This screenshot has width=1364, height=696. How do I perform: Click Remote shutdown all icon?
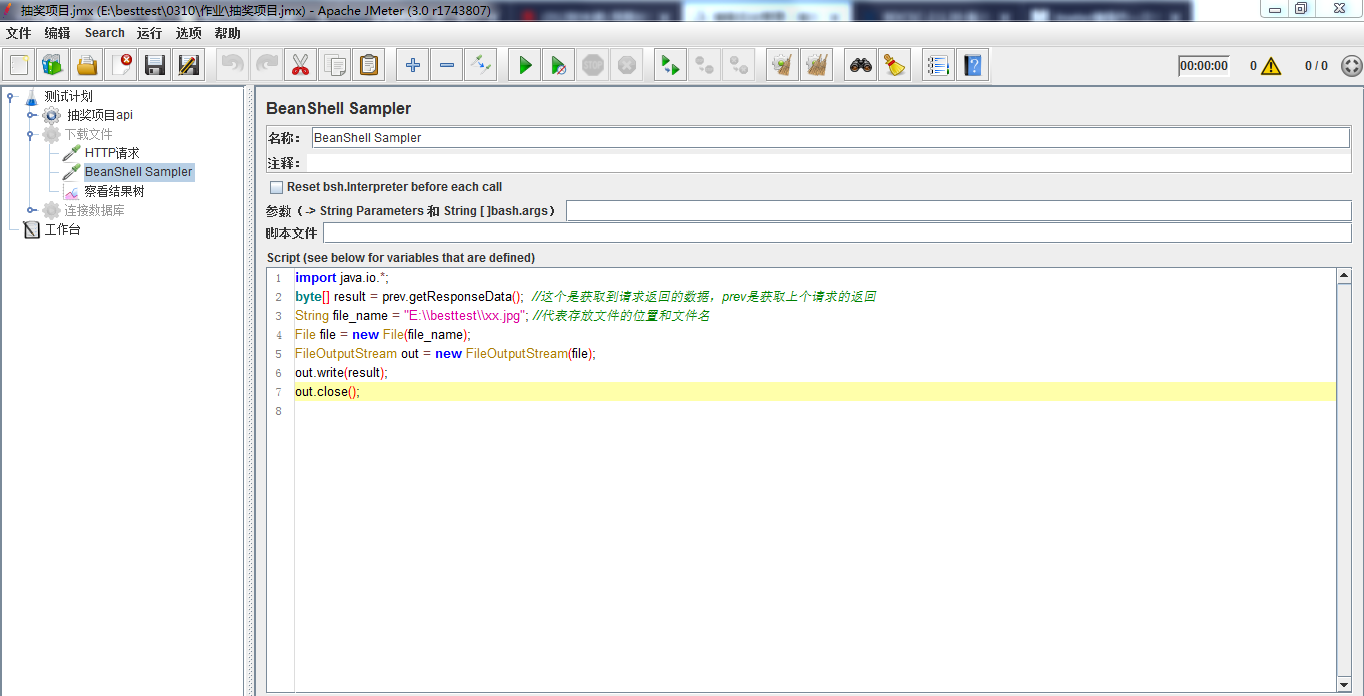739,66
